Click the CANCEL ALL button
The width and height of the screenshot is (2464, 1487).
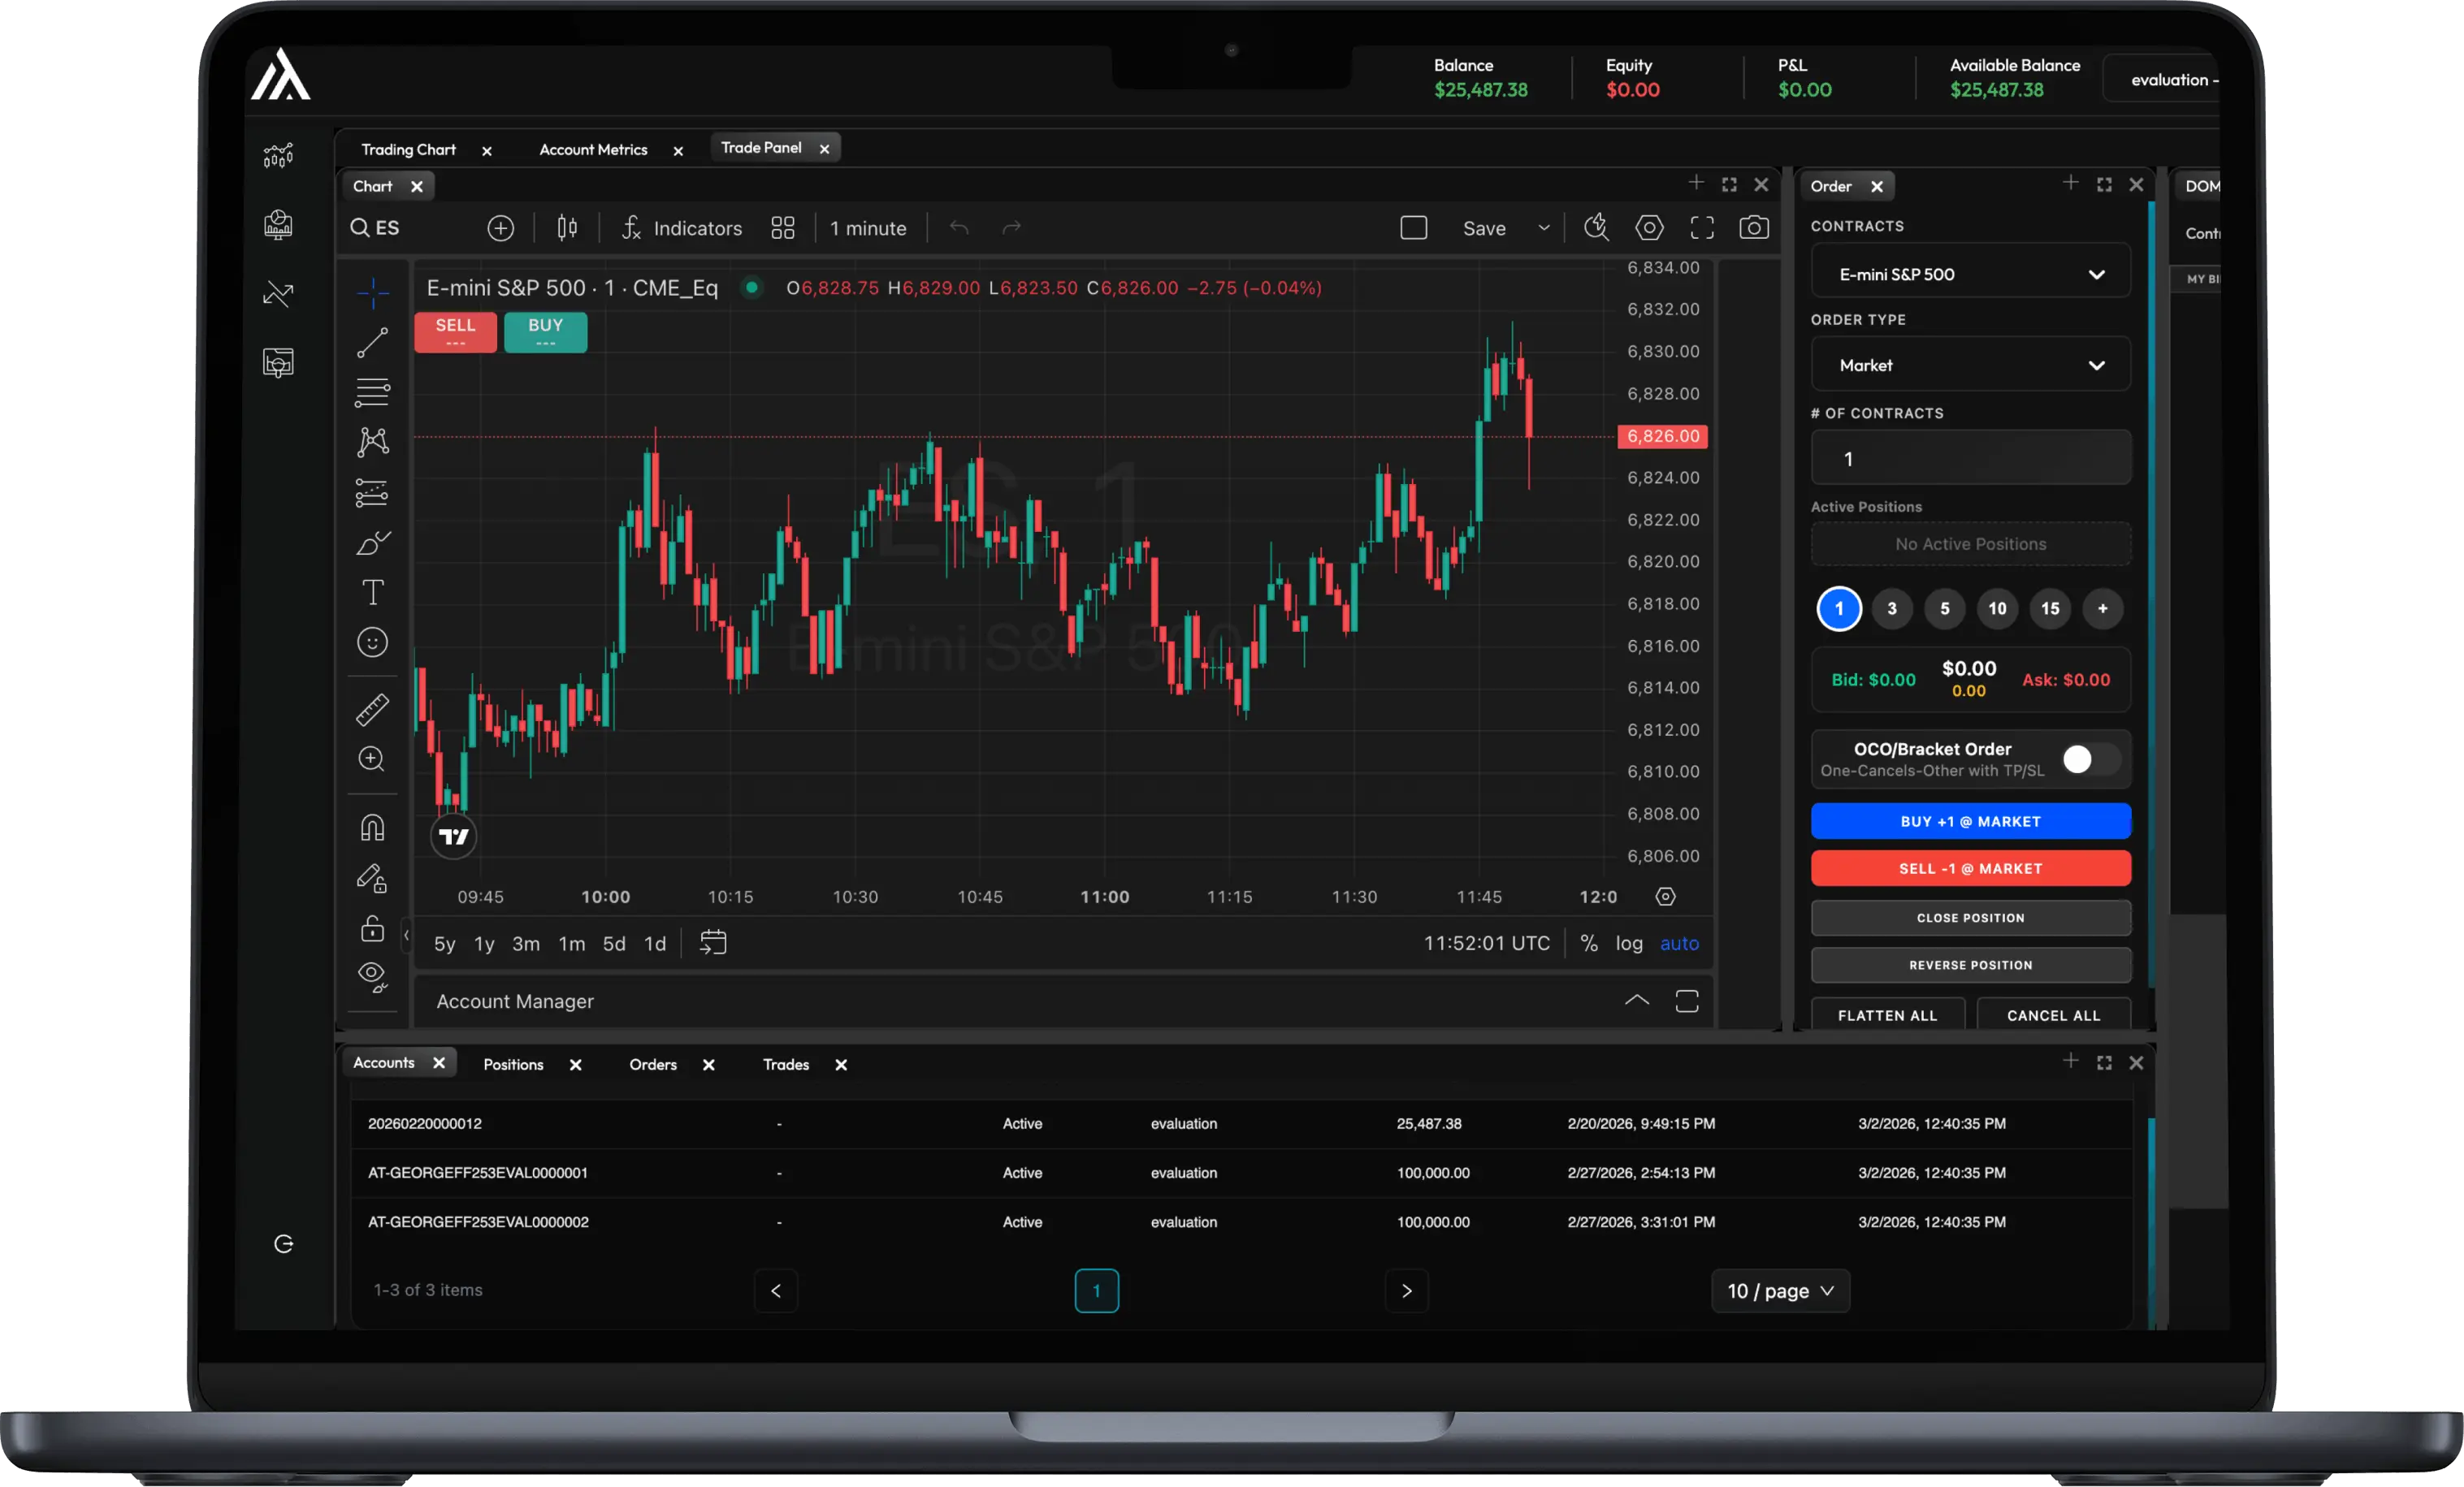point(2053,1014)
